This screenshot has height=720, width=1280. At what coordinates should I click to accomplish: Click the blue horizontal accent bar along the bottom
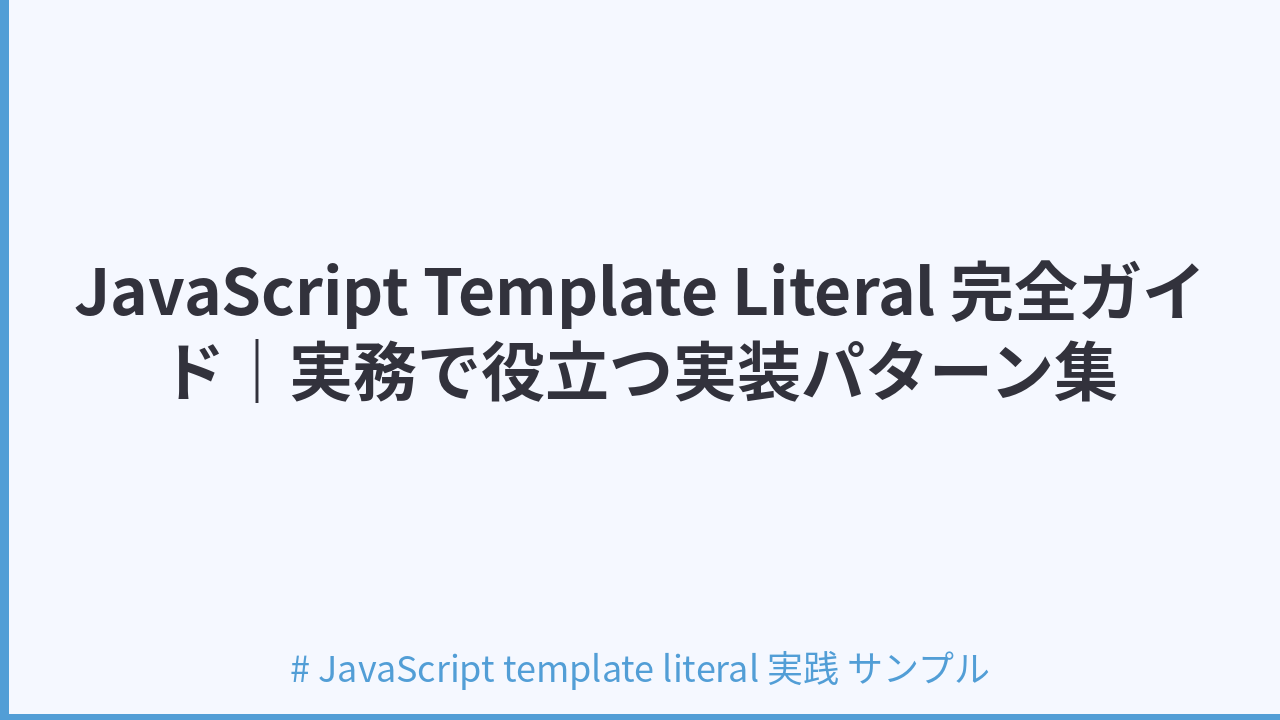640,716
